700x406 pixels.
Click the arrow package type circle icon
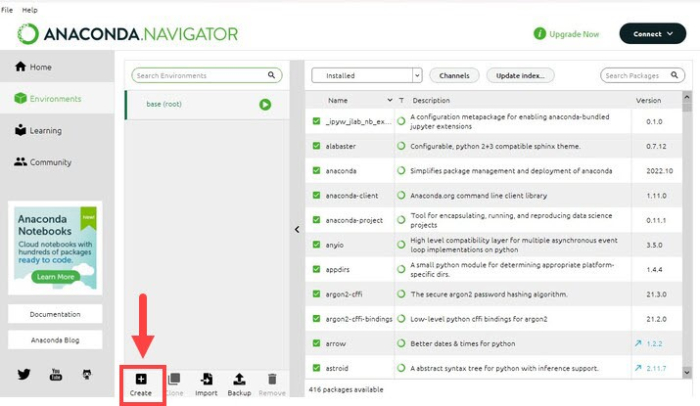coord(401,343)
